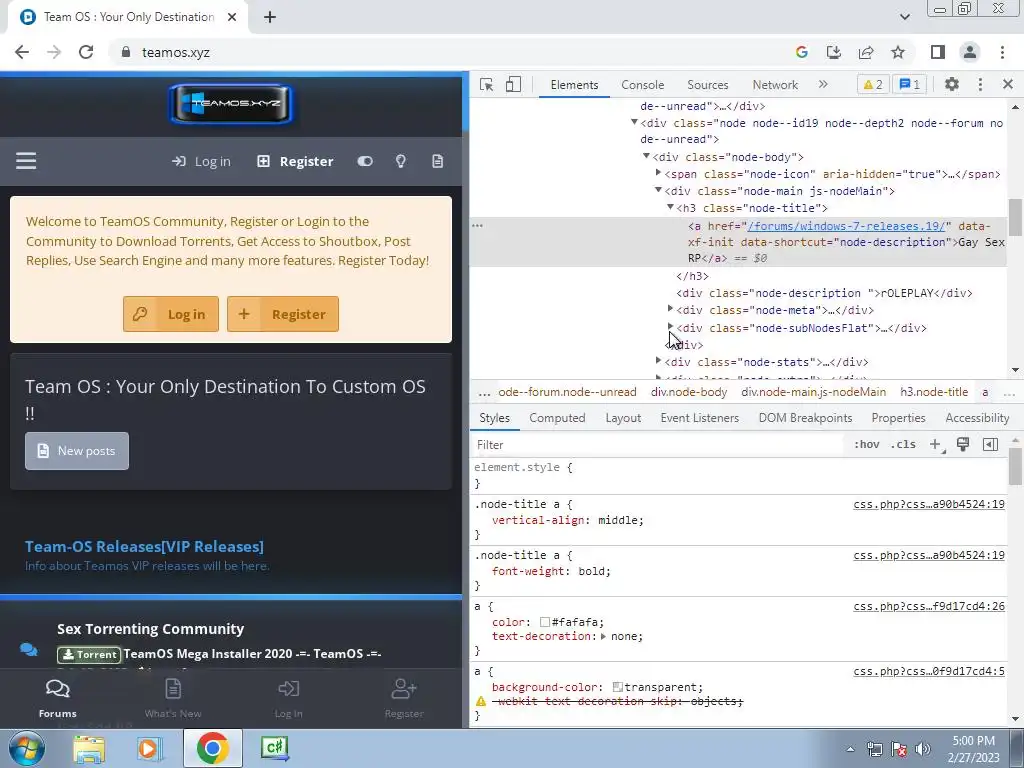Open the Properties tab
The image size is (1024, 768).
[898, 418]
